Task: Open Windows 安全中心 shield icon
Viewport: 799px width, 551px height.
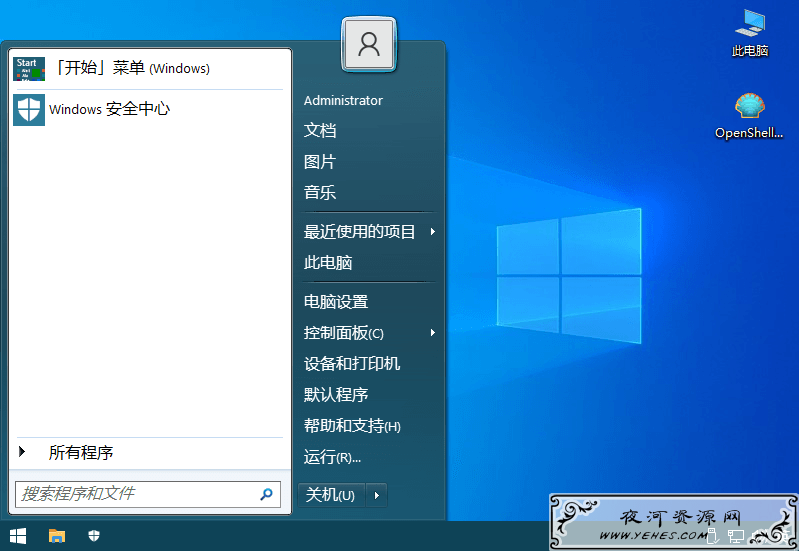Action: [29, 110]
